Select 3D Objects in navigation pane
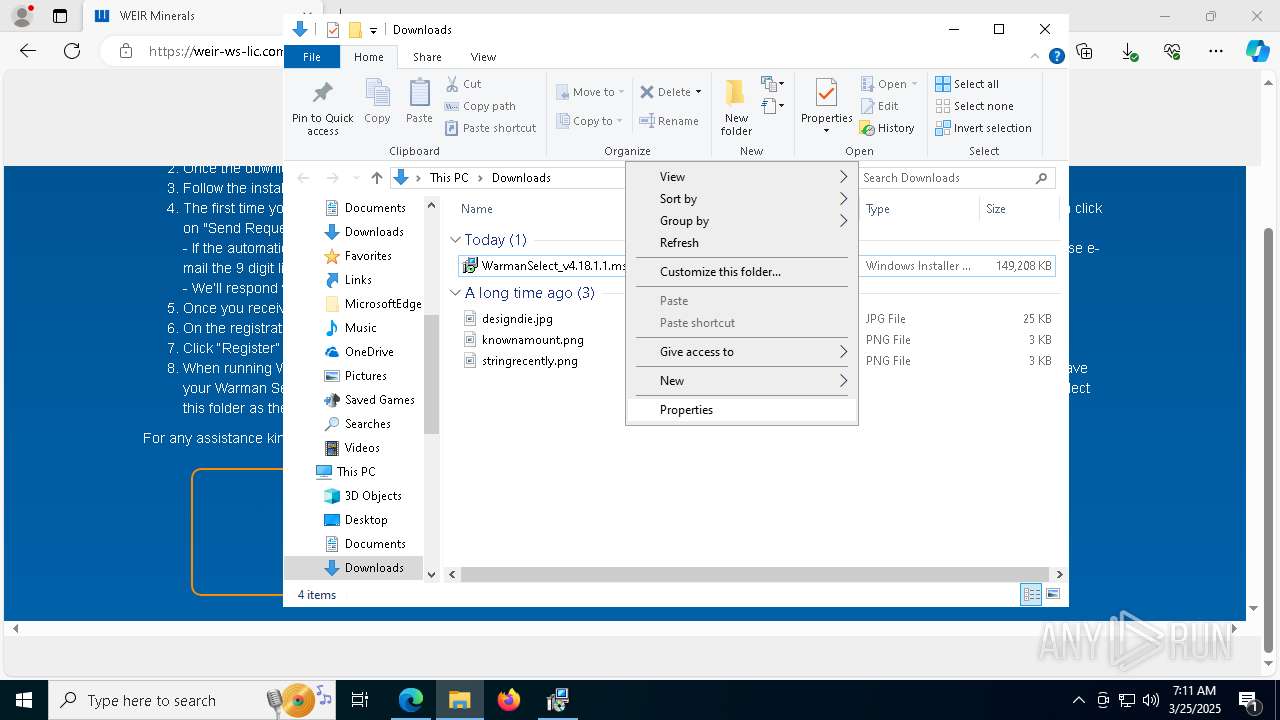Image resolution: width=1280 pixels, height=720 pixels. (x=373, y=496)
